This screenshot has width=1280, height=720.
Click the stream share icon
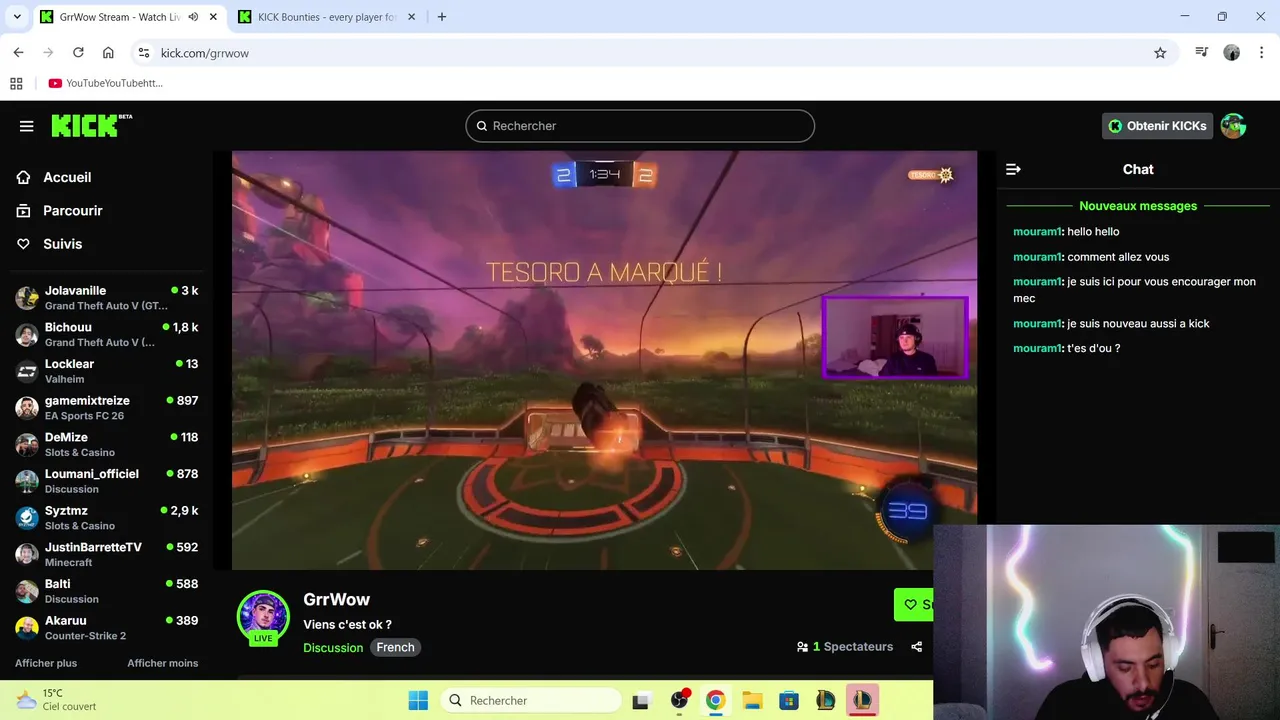[x=916, y=647]
